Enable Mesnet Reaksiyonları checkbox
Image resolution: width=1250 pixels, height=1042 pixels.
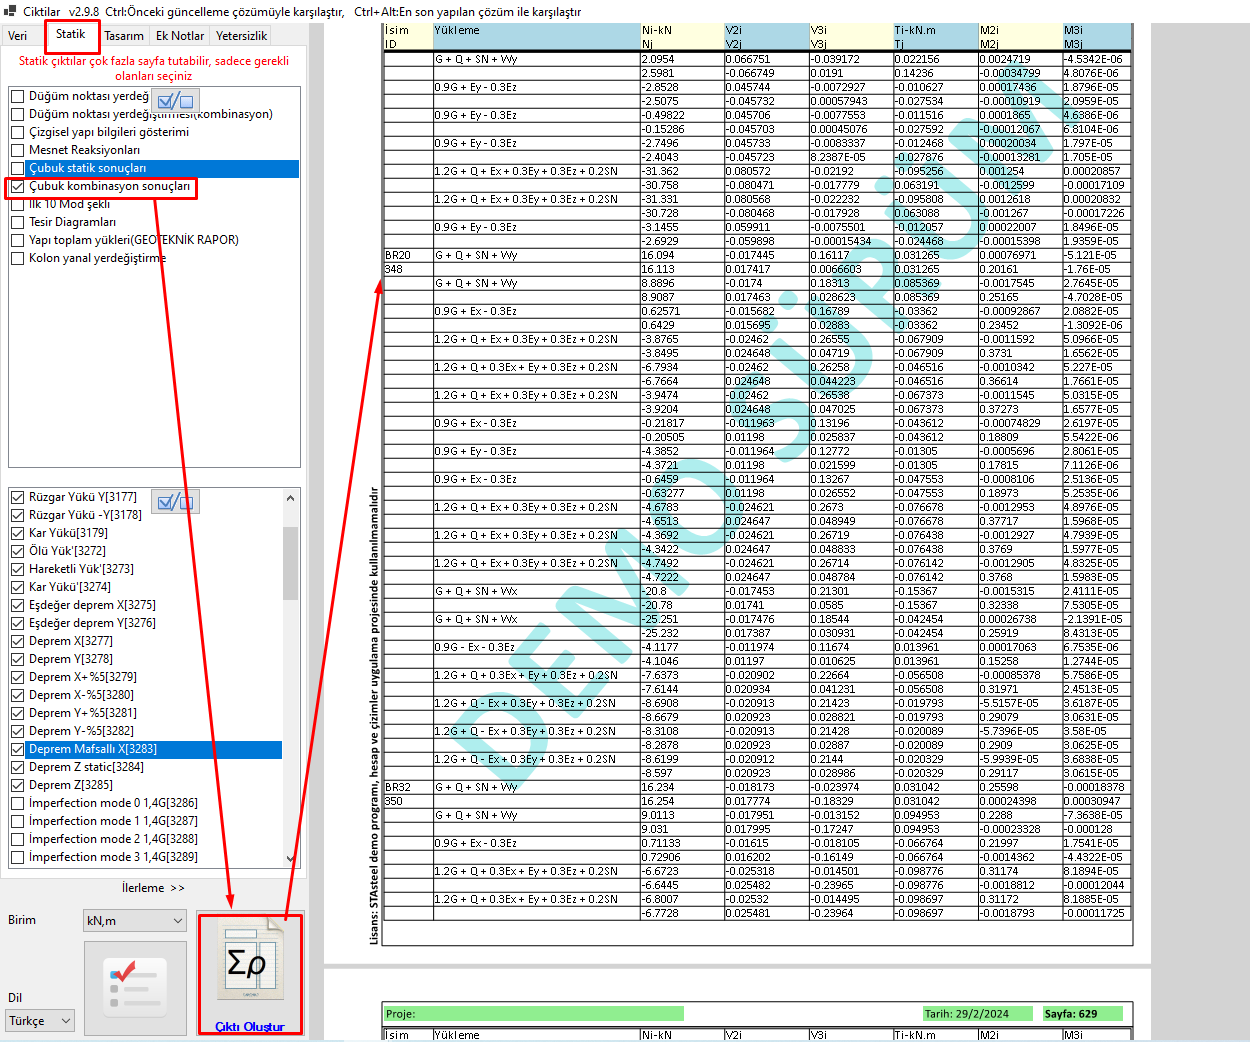point(18,151)
